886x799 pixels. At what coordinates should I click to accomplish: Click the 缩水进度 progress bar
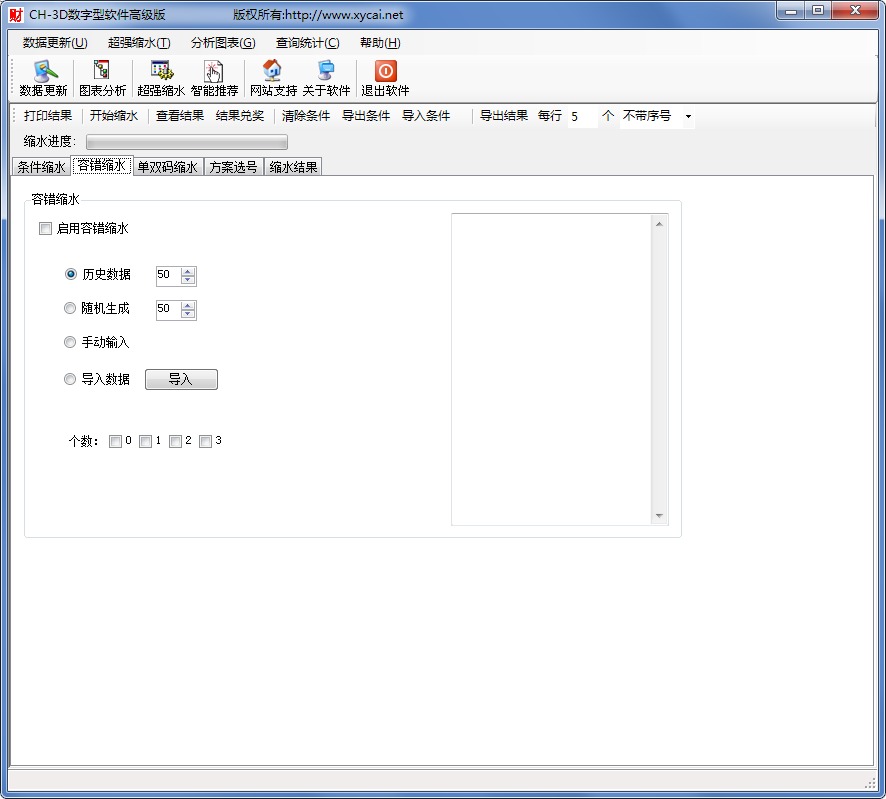[187, 141]
